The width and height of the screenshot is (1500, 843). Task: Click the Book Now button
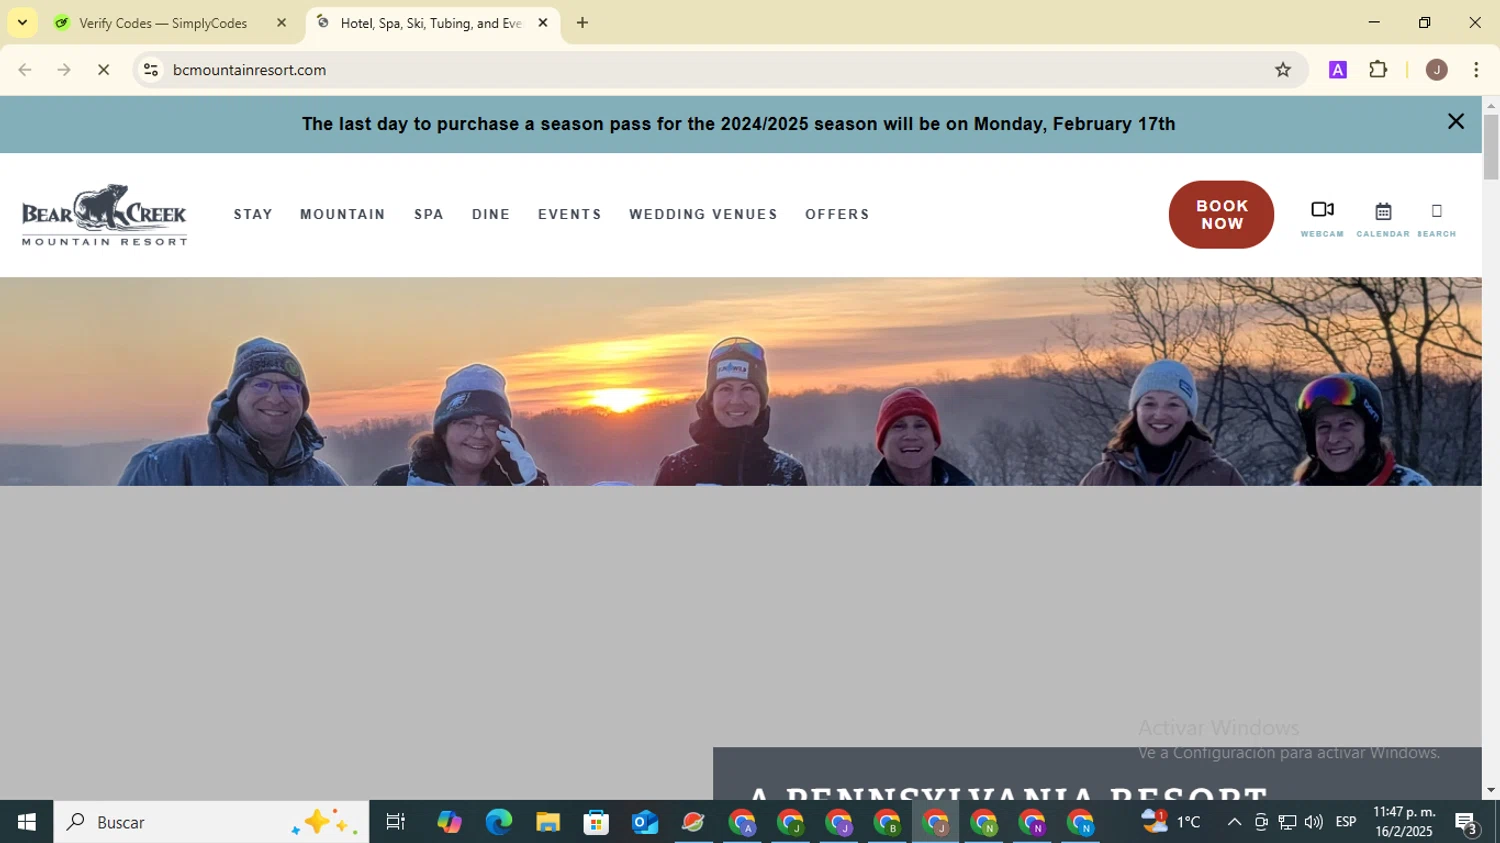pyautogui.click(x=1221, y=214)
